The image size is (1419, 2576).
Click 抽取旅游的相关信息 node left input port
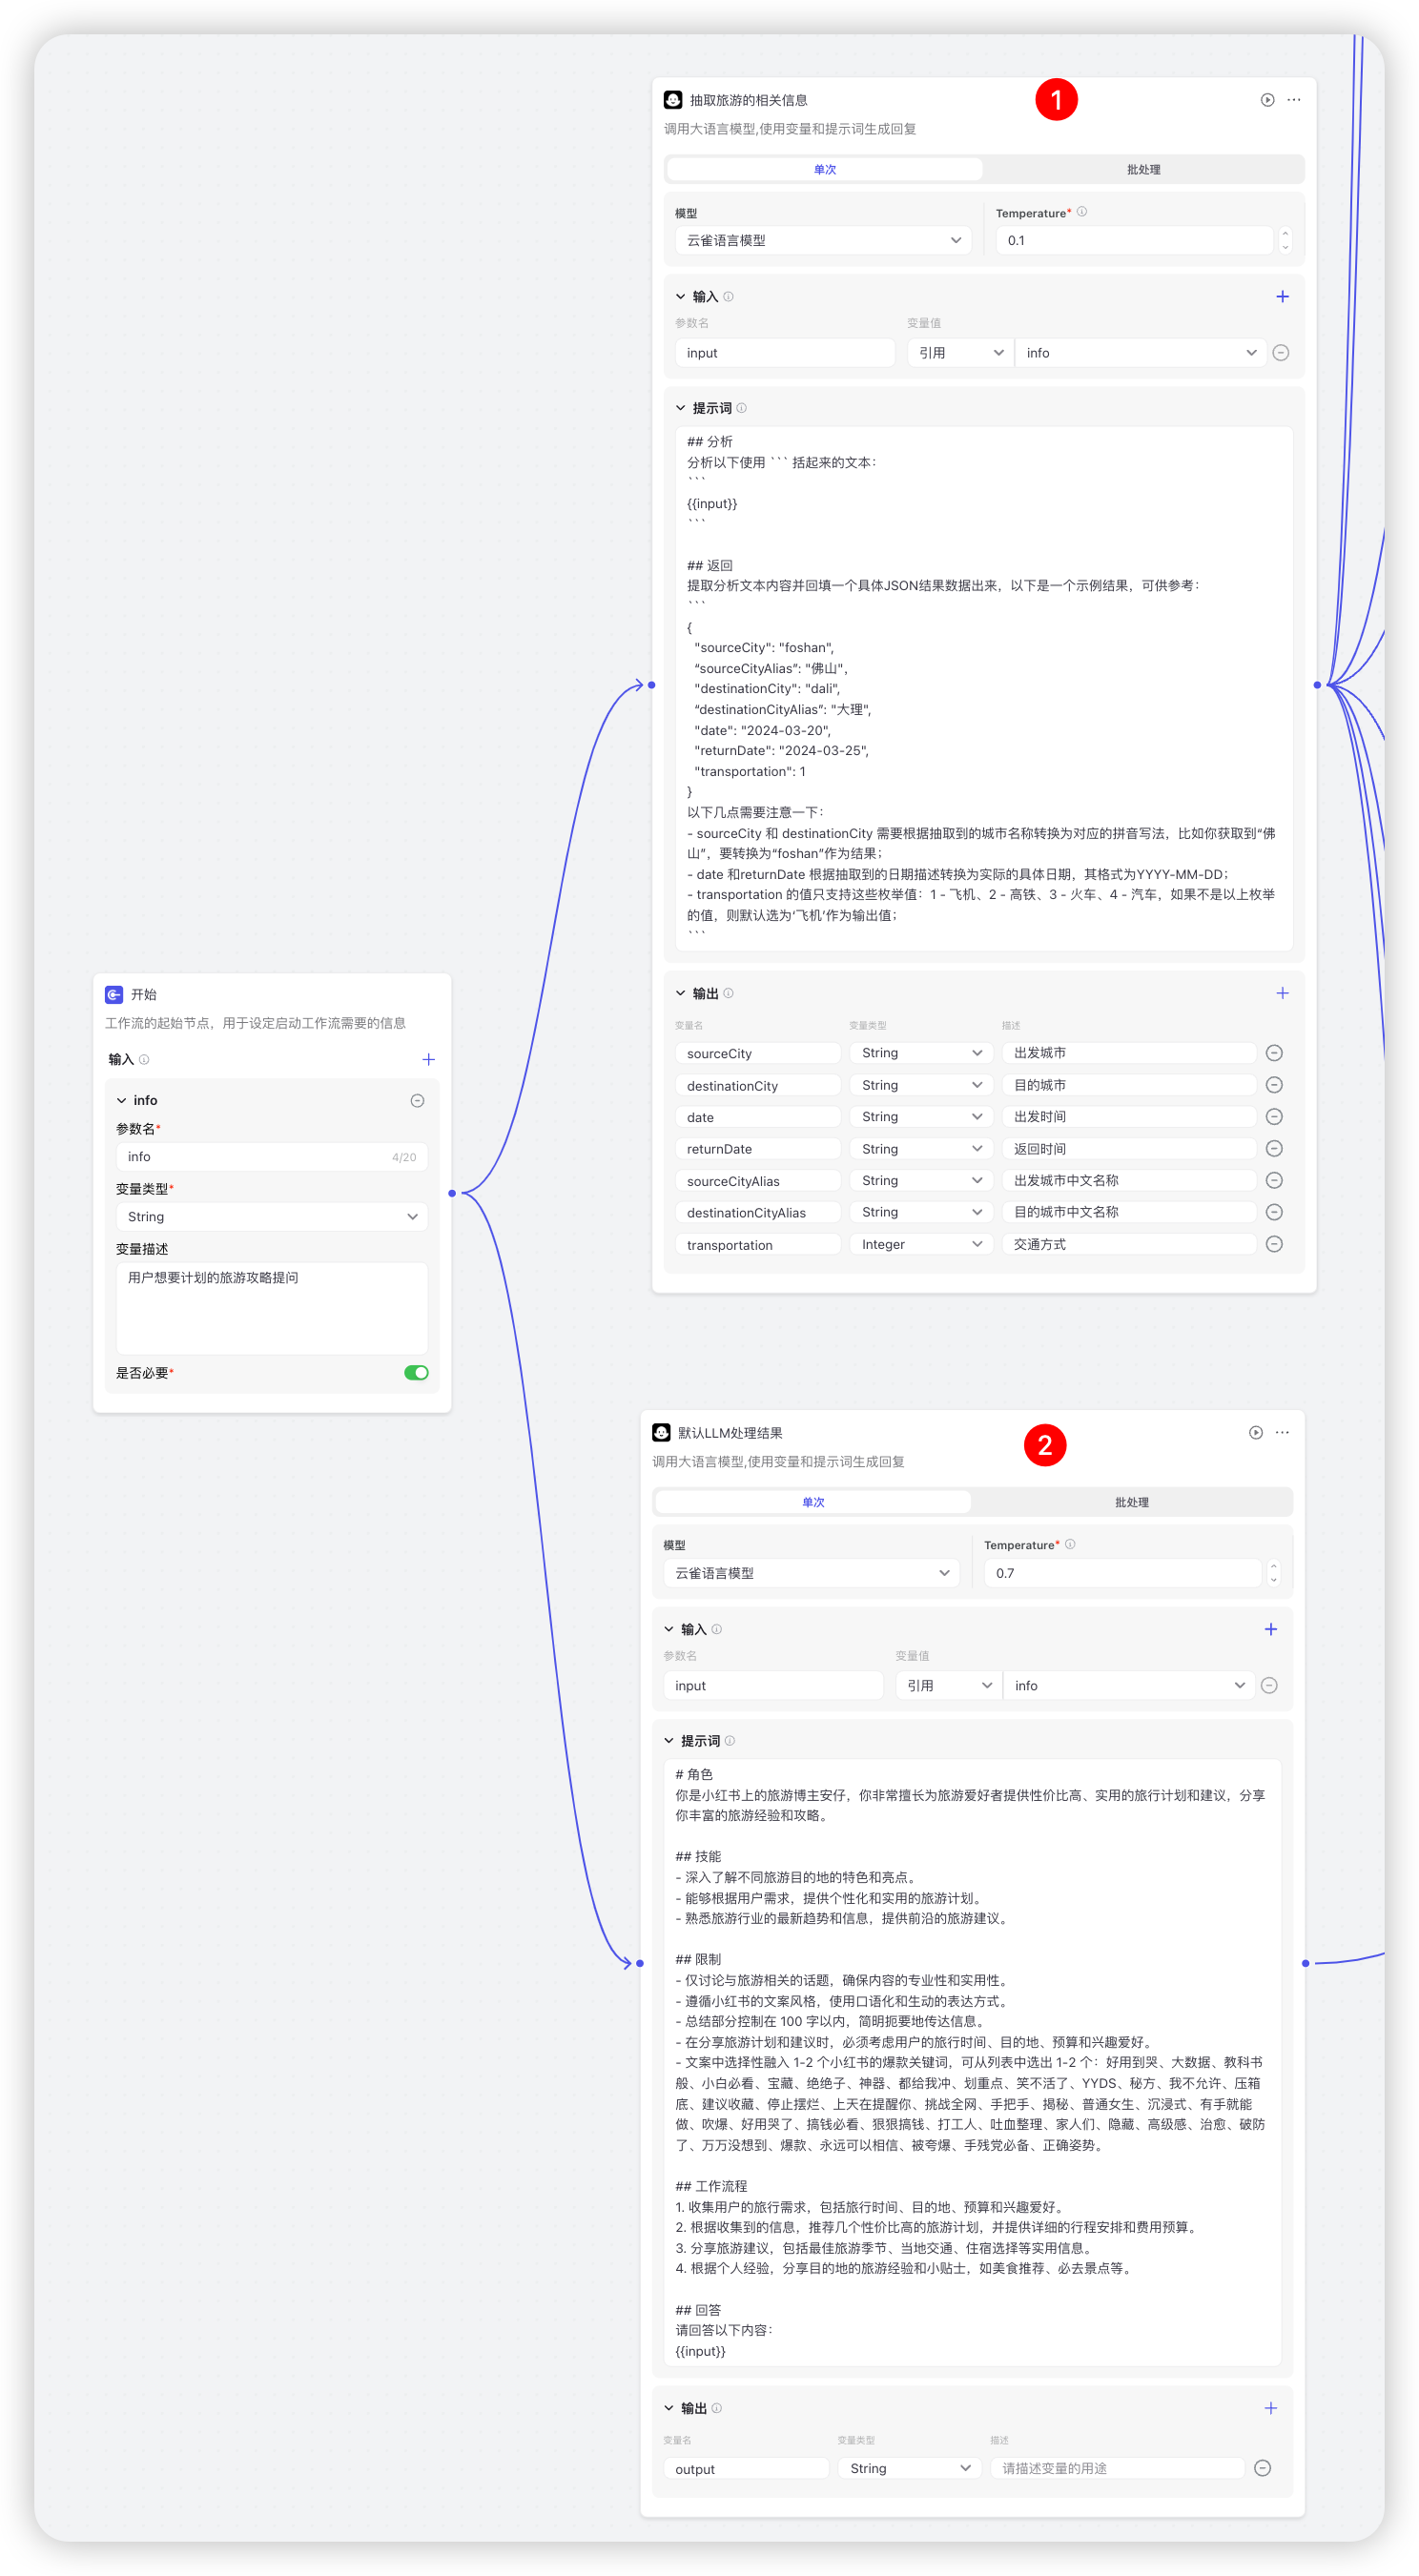[x=652, y=685]
